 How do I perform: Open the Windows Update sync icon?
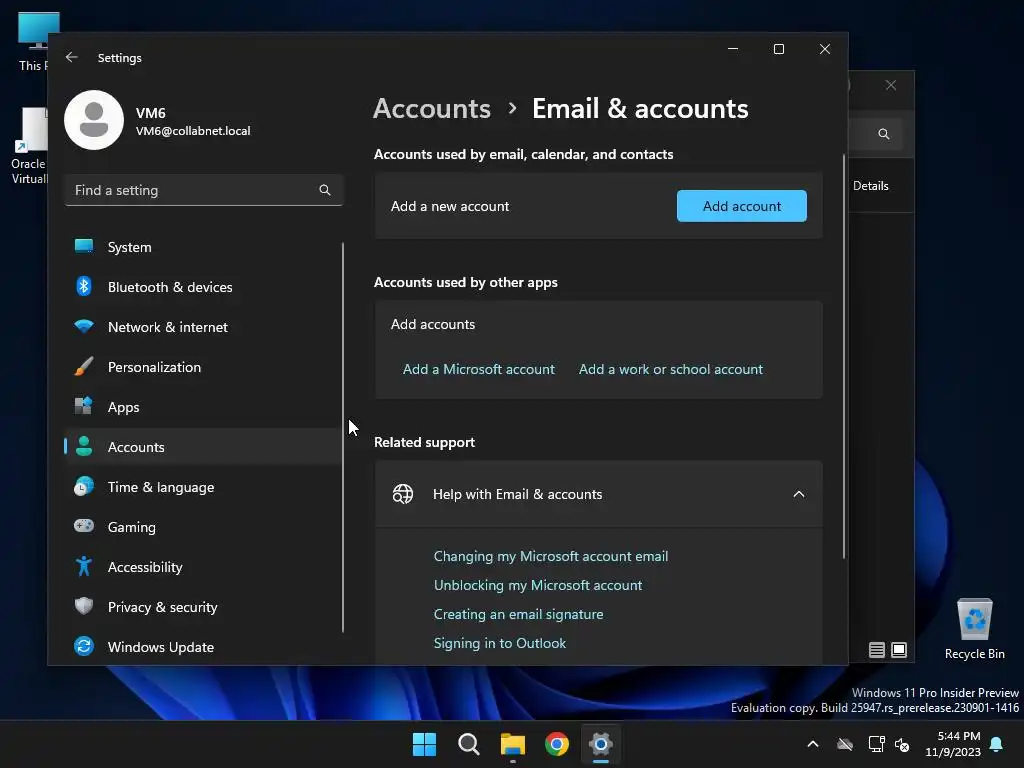tap(84, 646)
